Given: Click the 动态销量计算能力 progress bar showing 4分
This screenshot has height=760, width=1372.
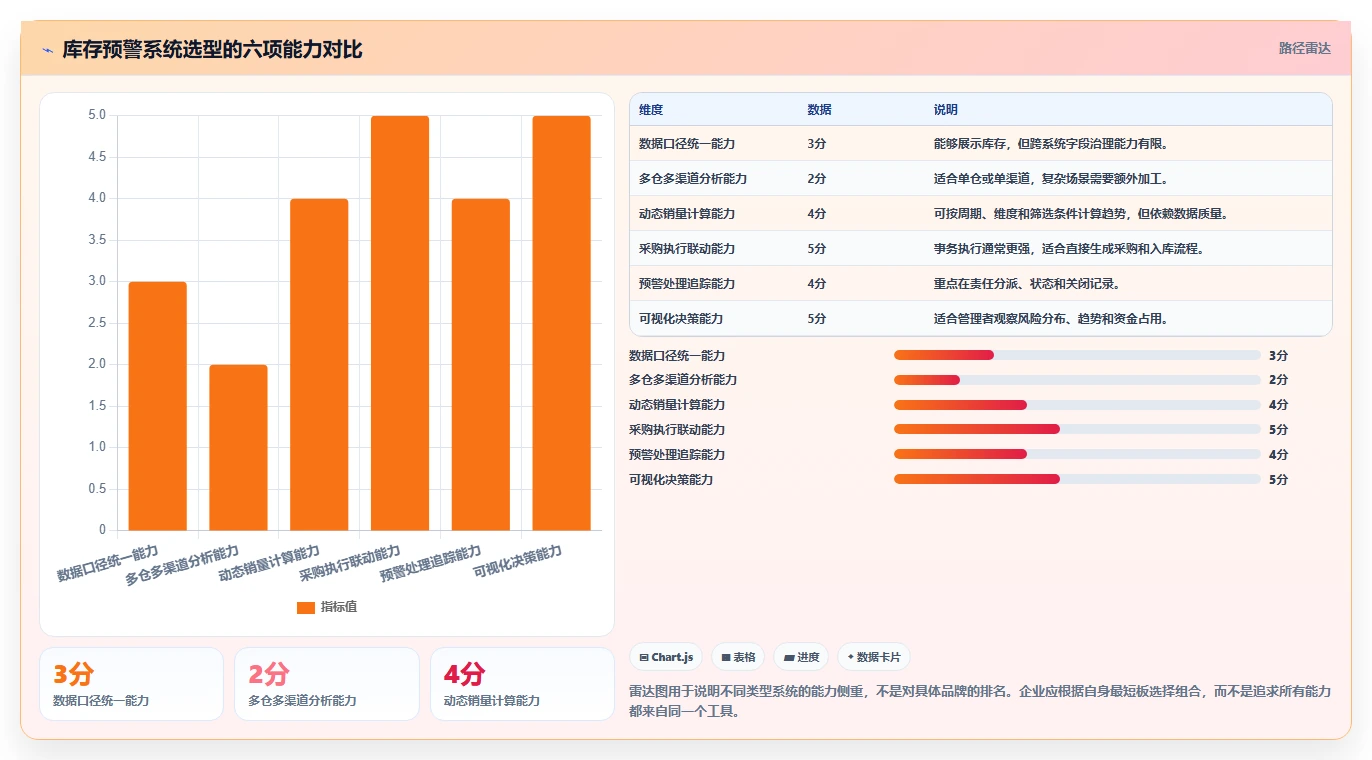Looking at the screenshot, I should point(1077,405).
